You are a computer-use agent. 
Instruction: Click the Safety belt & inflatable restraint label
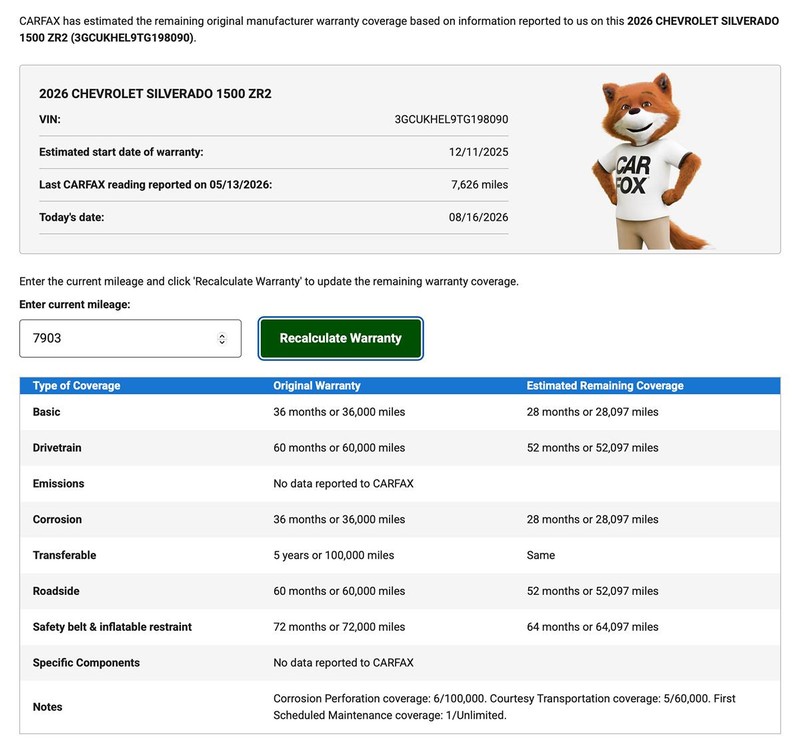click(x=112, y=627)
